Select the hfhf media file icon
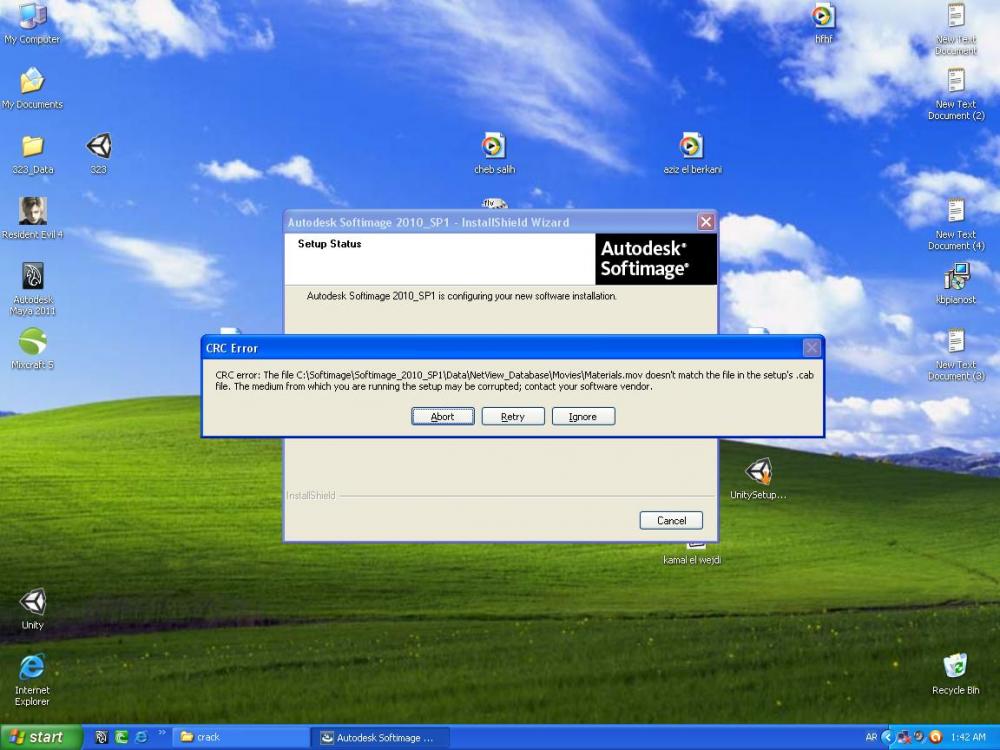 (823, 24)
